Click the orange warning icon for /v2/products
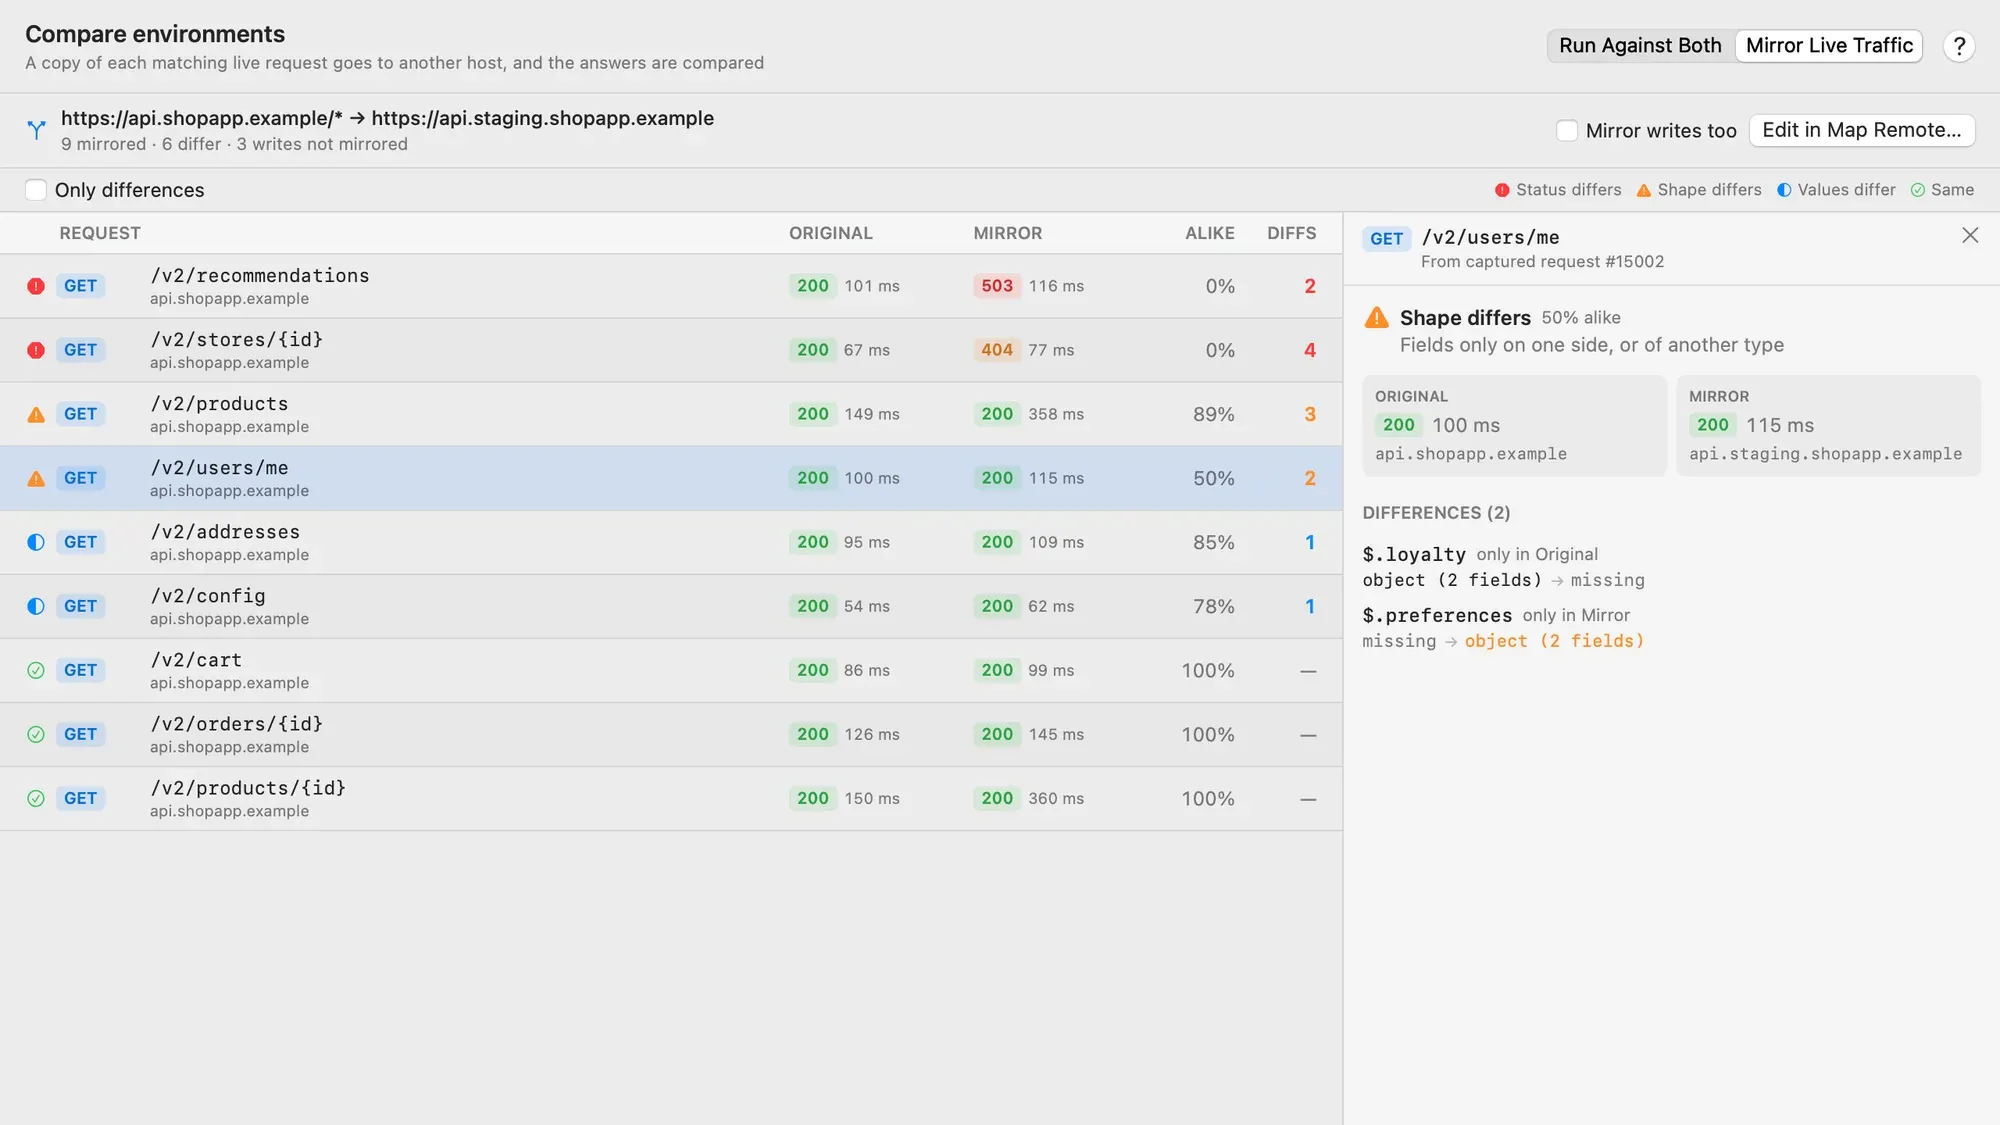Screen dimensions: 2000x1125 36,414
